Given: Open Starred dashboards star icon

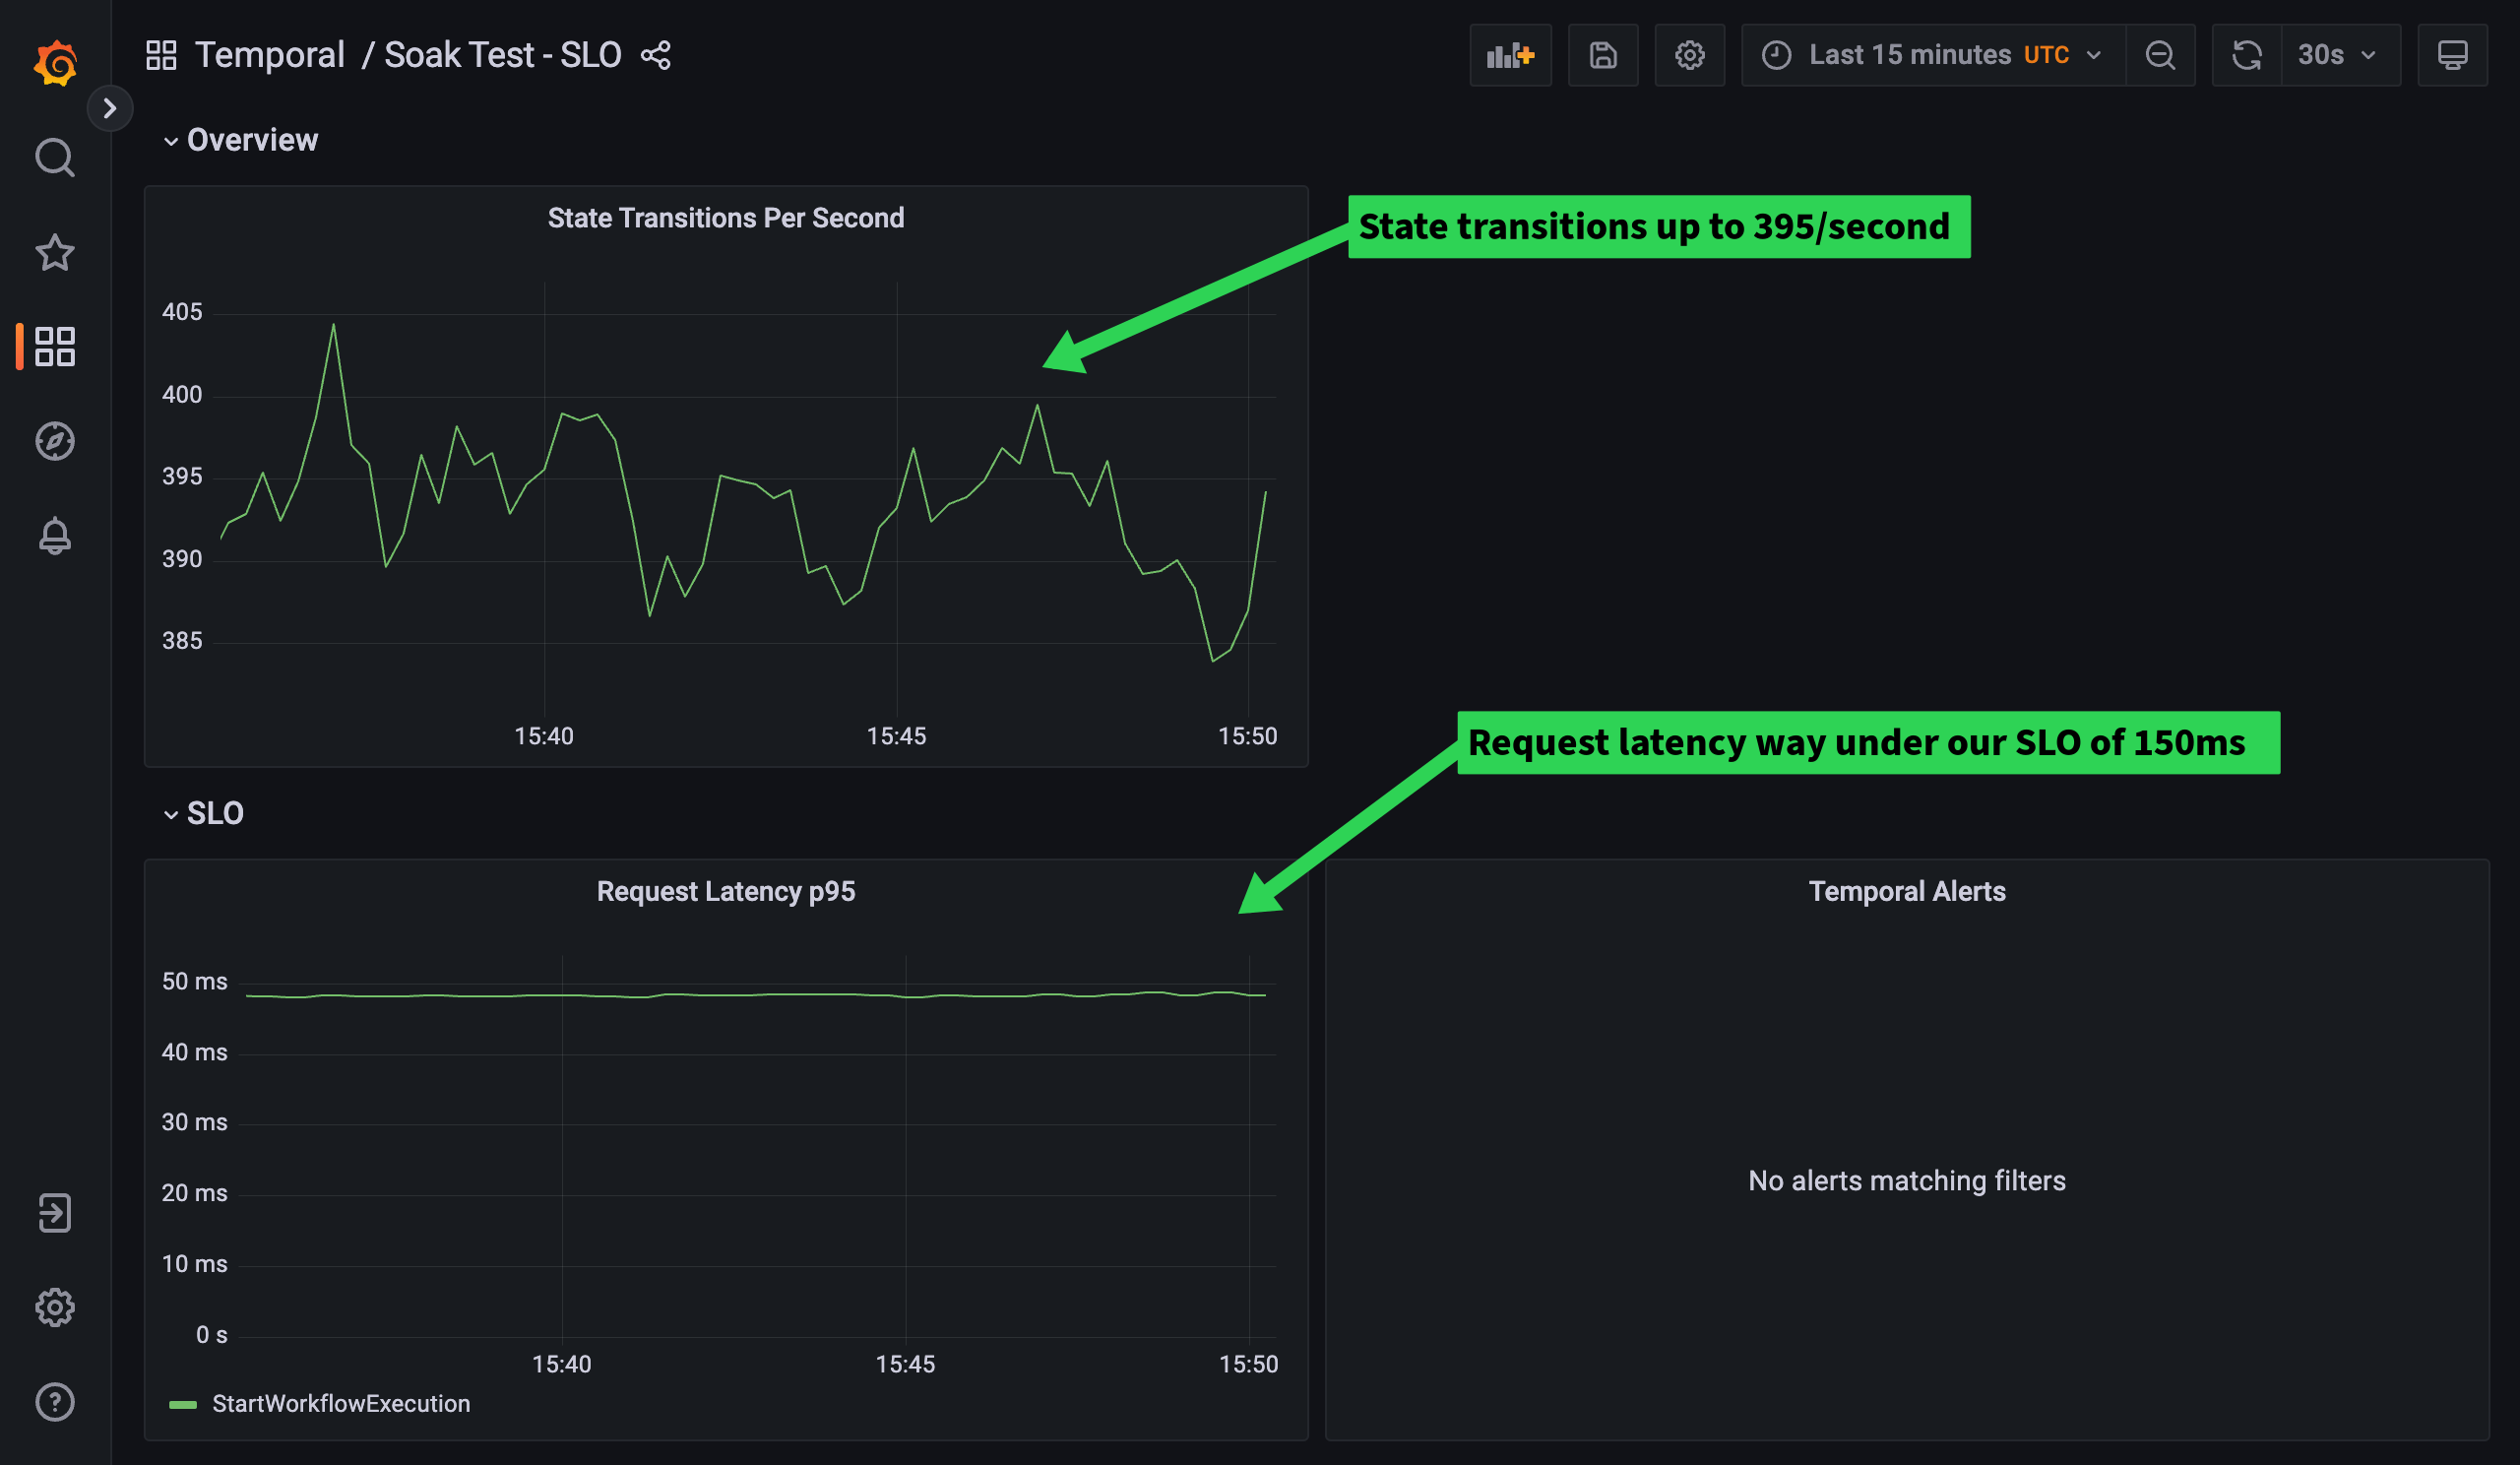Looking at the screenshot, I should (55, 252).
